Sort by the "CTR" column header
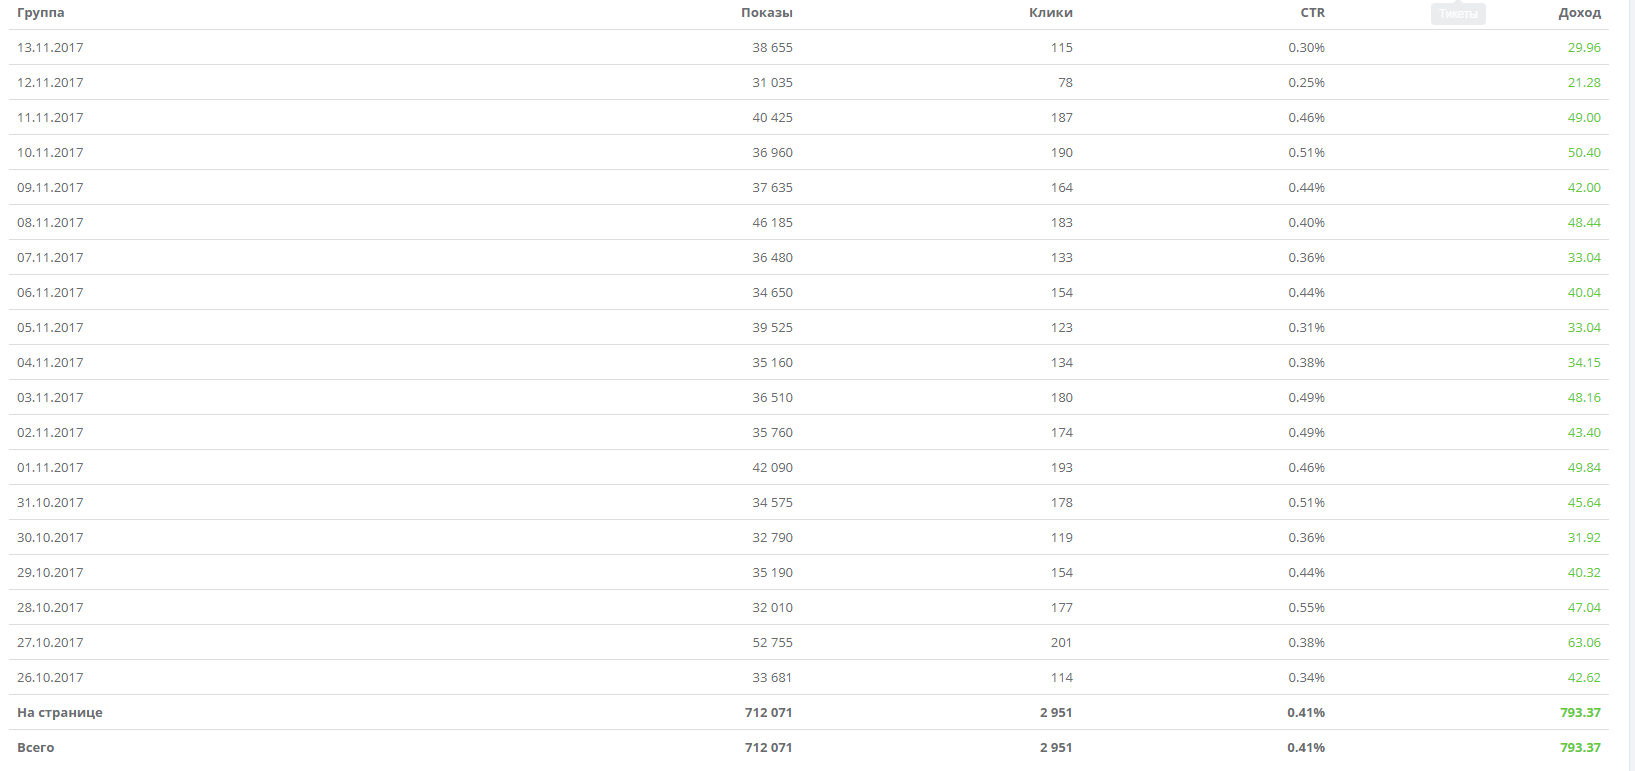 1312,13
